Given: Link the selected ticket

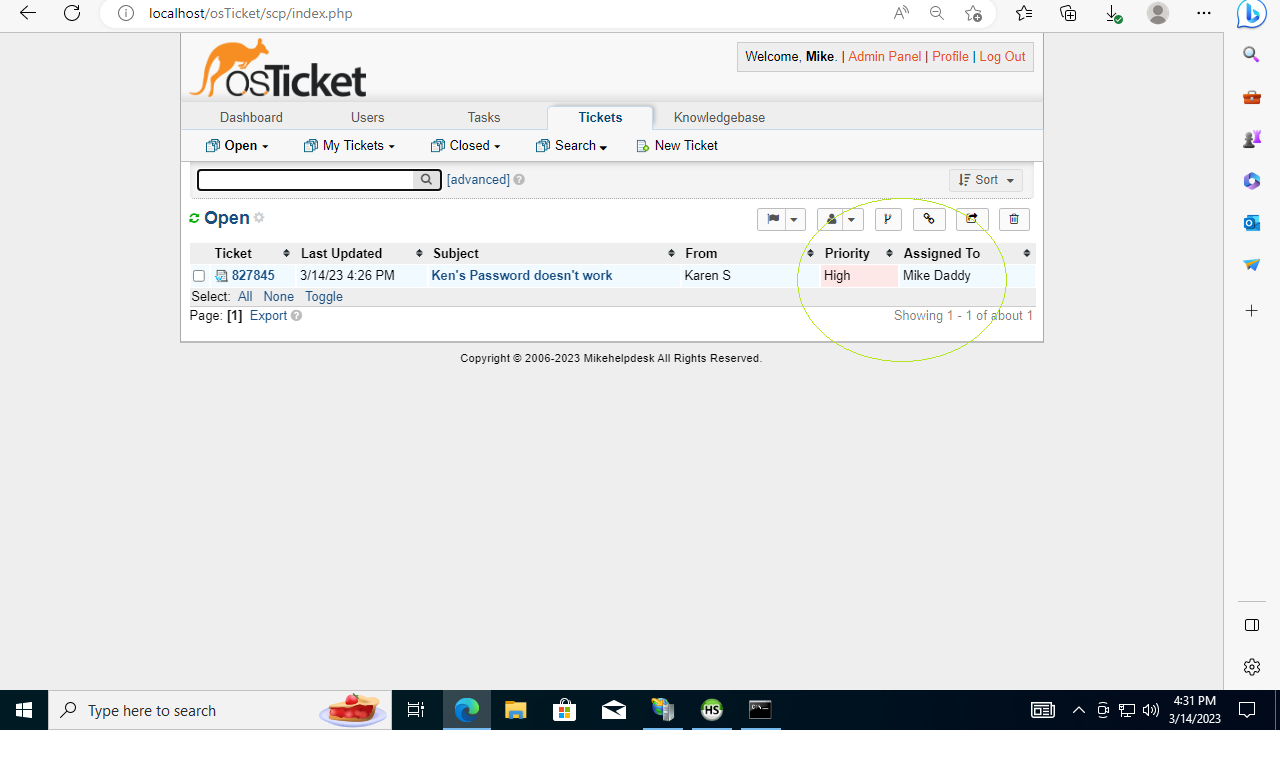Looking at the screenshot, I should pyautogui.click(x=929, y=219).
